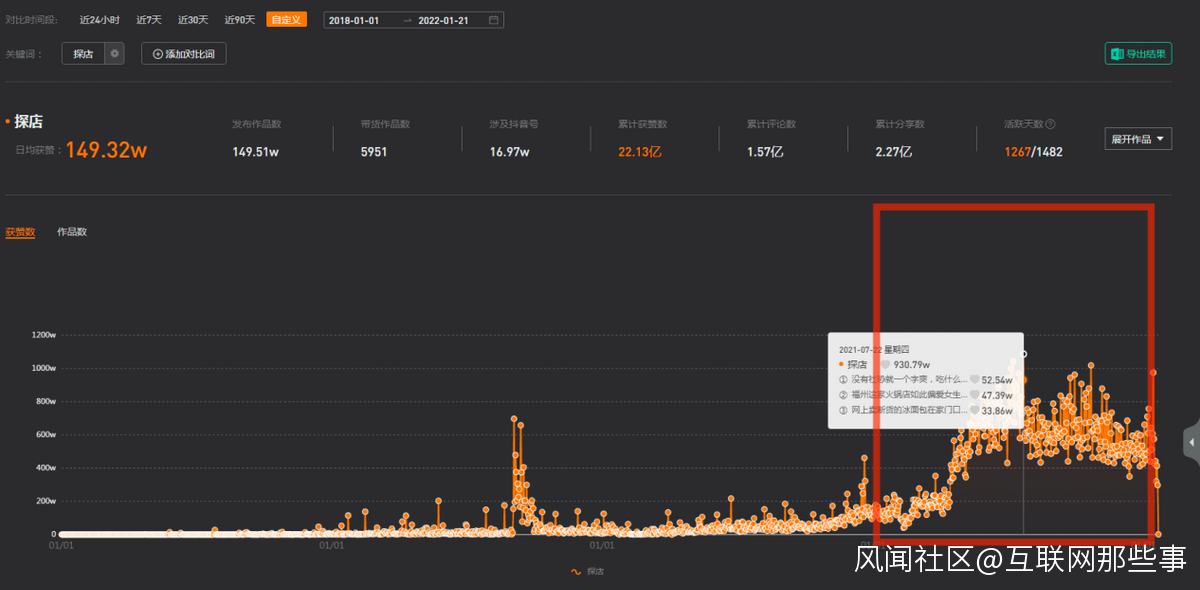1200x590 pixels.
Task: Select the 近90天 time range
Action: 240,20
